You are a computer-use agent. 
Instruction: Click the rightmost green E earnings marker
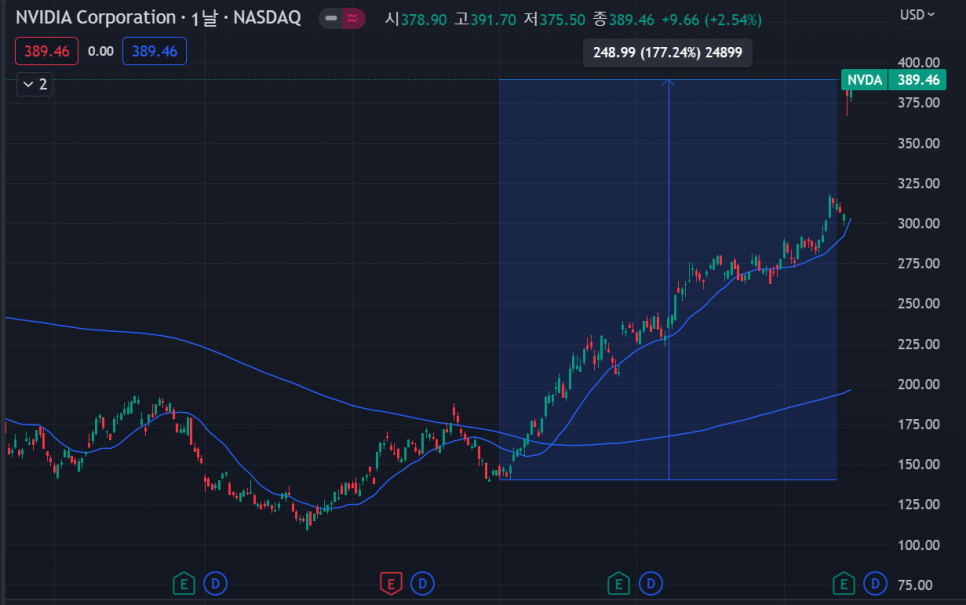tap(843, 583)
